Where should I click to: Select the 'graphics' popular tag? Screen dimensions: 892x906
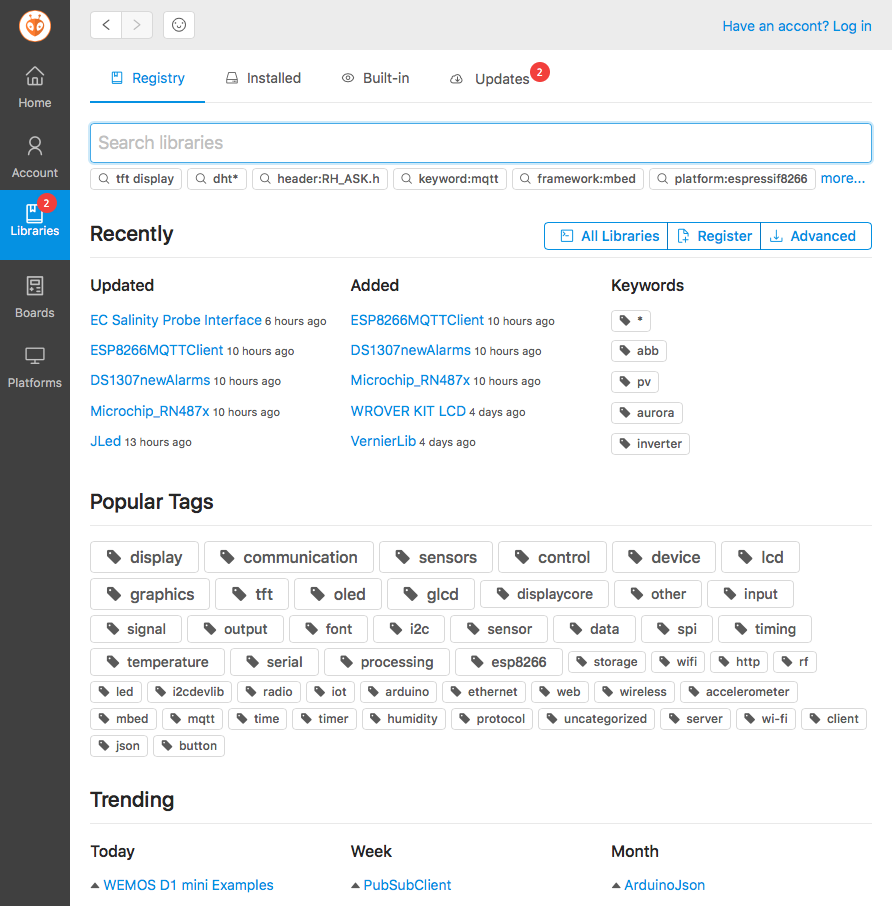[150, 594]
